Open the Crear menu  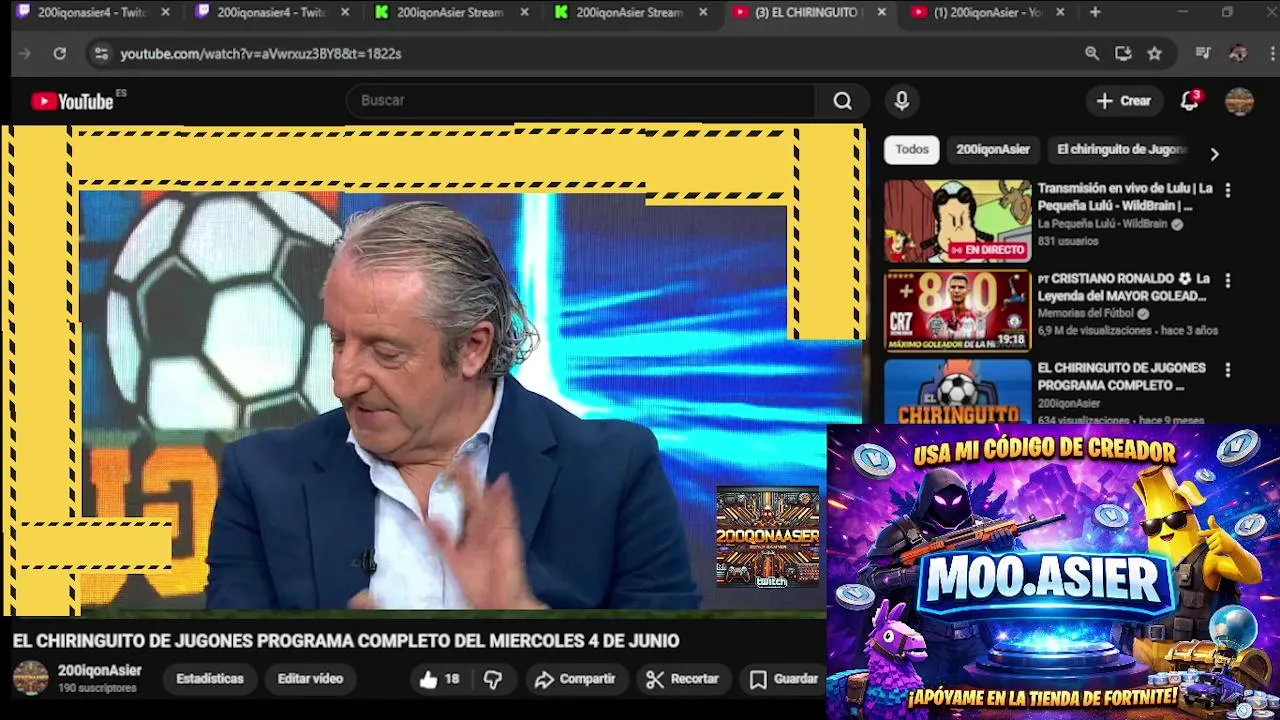pyautogui.click(x=1124, y=101)
